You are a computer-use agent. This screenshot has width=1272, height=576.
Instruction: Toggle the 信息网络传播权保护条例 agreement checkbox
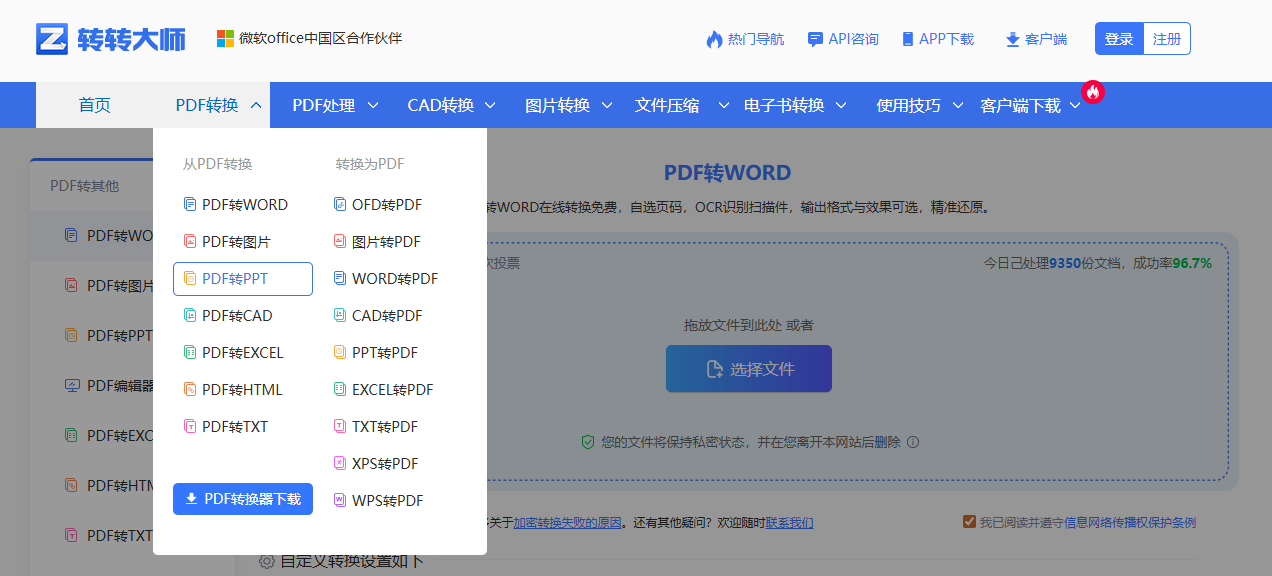click(969, 521)
